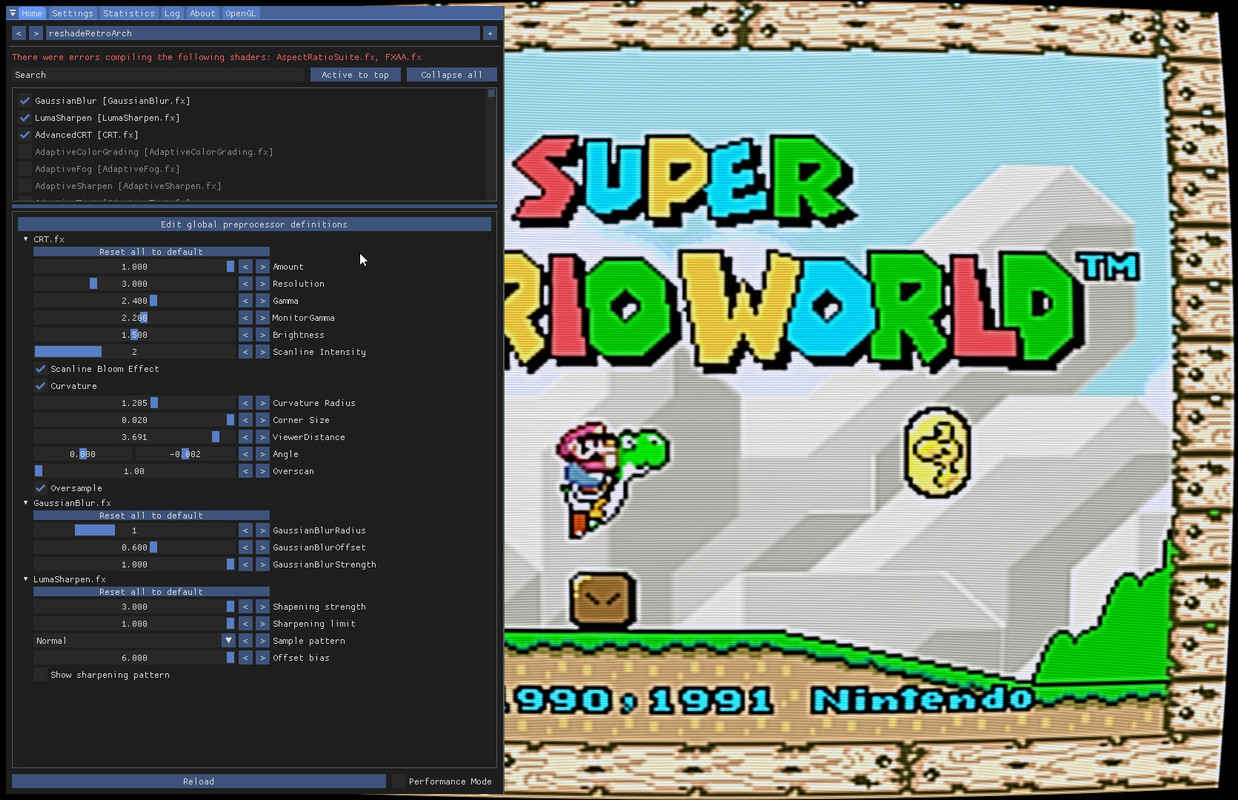
Task: Toggle Curvature checkbox
Action: [40, 386]
